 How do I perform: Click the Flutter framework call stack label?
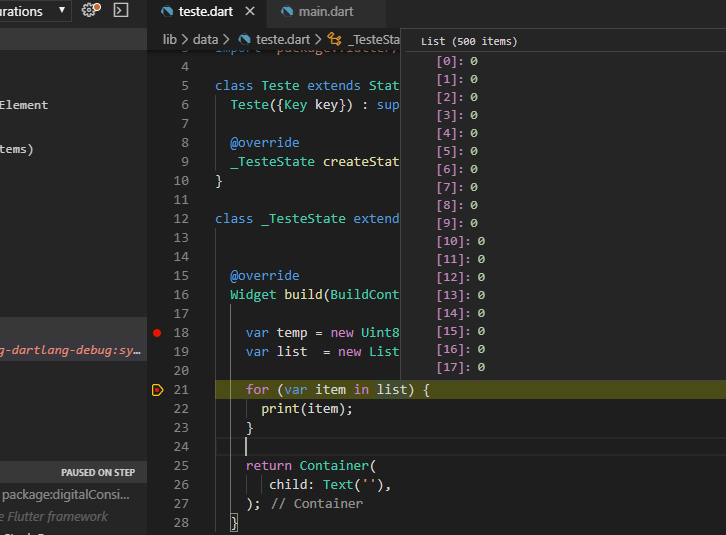55,516
